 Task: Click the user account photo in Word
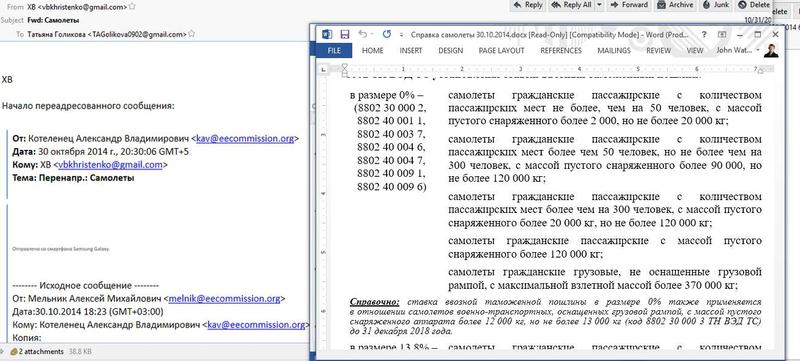click(771, 50)
